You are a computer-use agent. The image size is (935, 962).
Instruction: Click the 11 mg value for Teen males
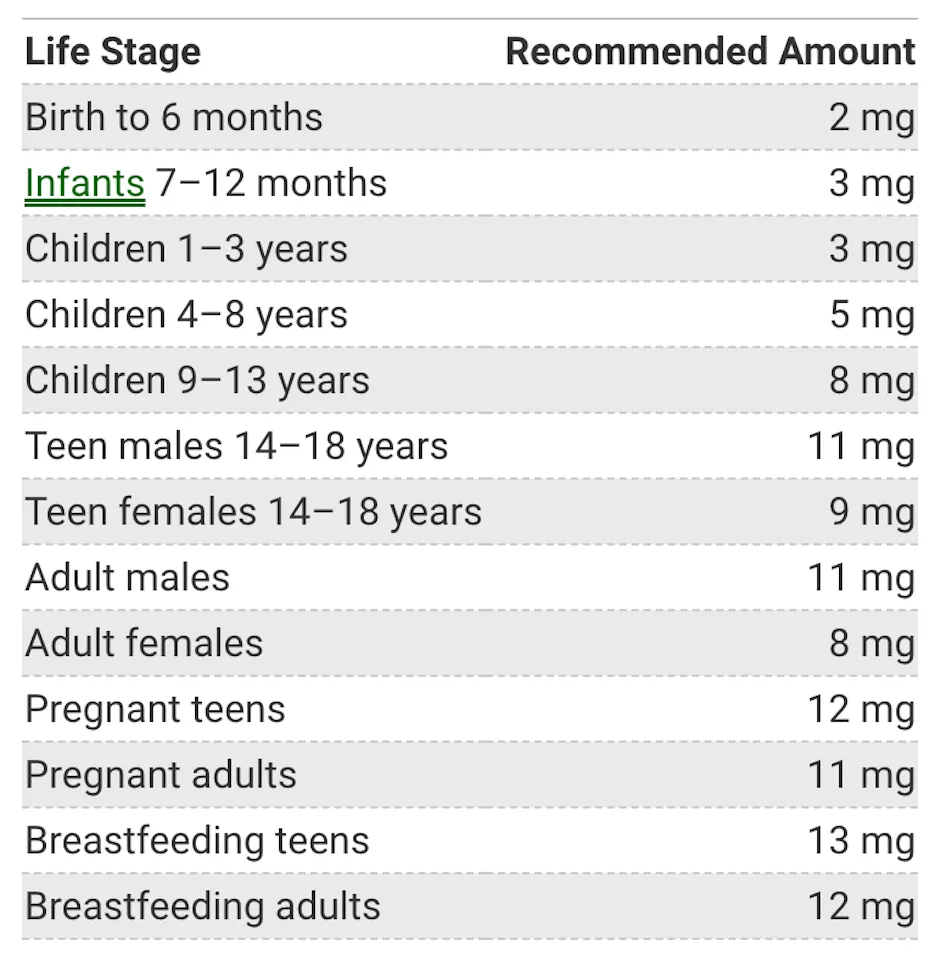pyautogui.click(x=861, y=446)
